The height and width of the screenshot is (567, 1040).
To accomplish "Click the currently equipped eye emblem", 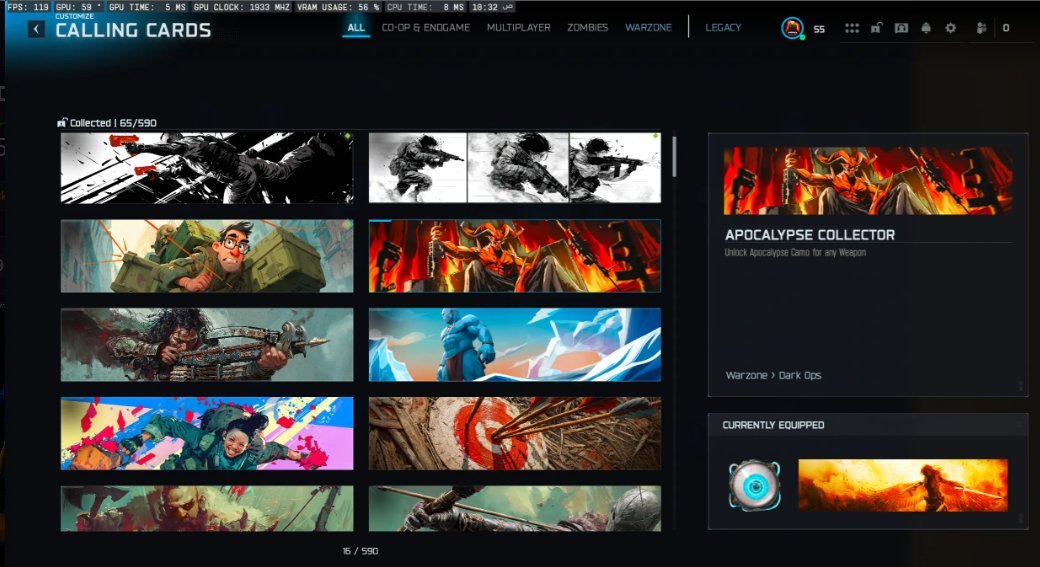I will click(x=754, y=485).
